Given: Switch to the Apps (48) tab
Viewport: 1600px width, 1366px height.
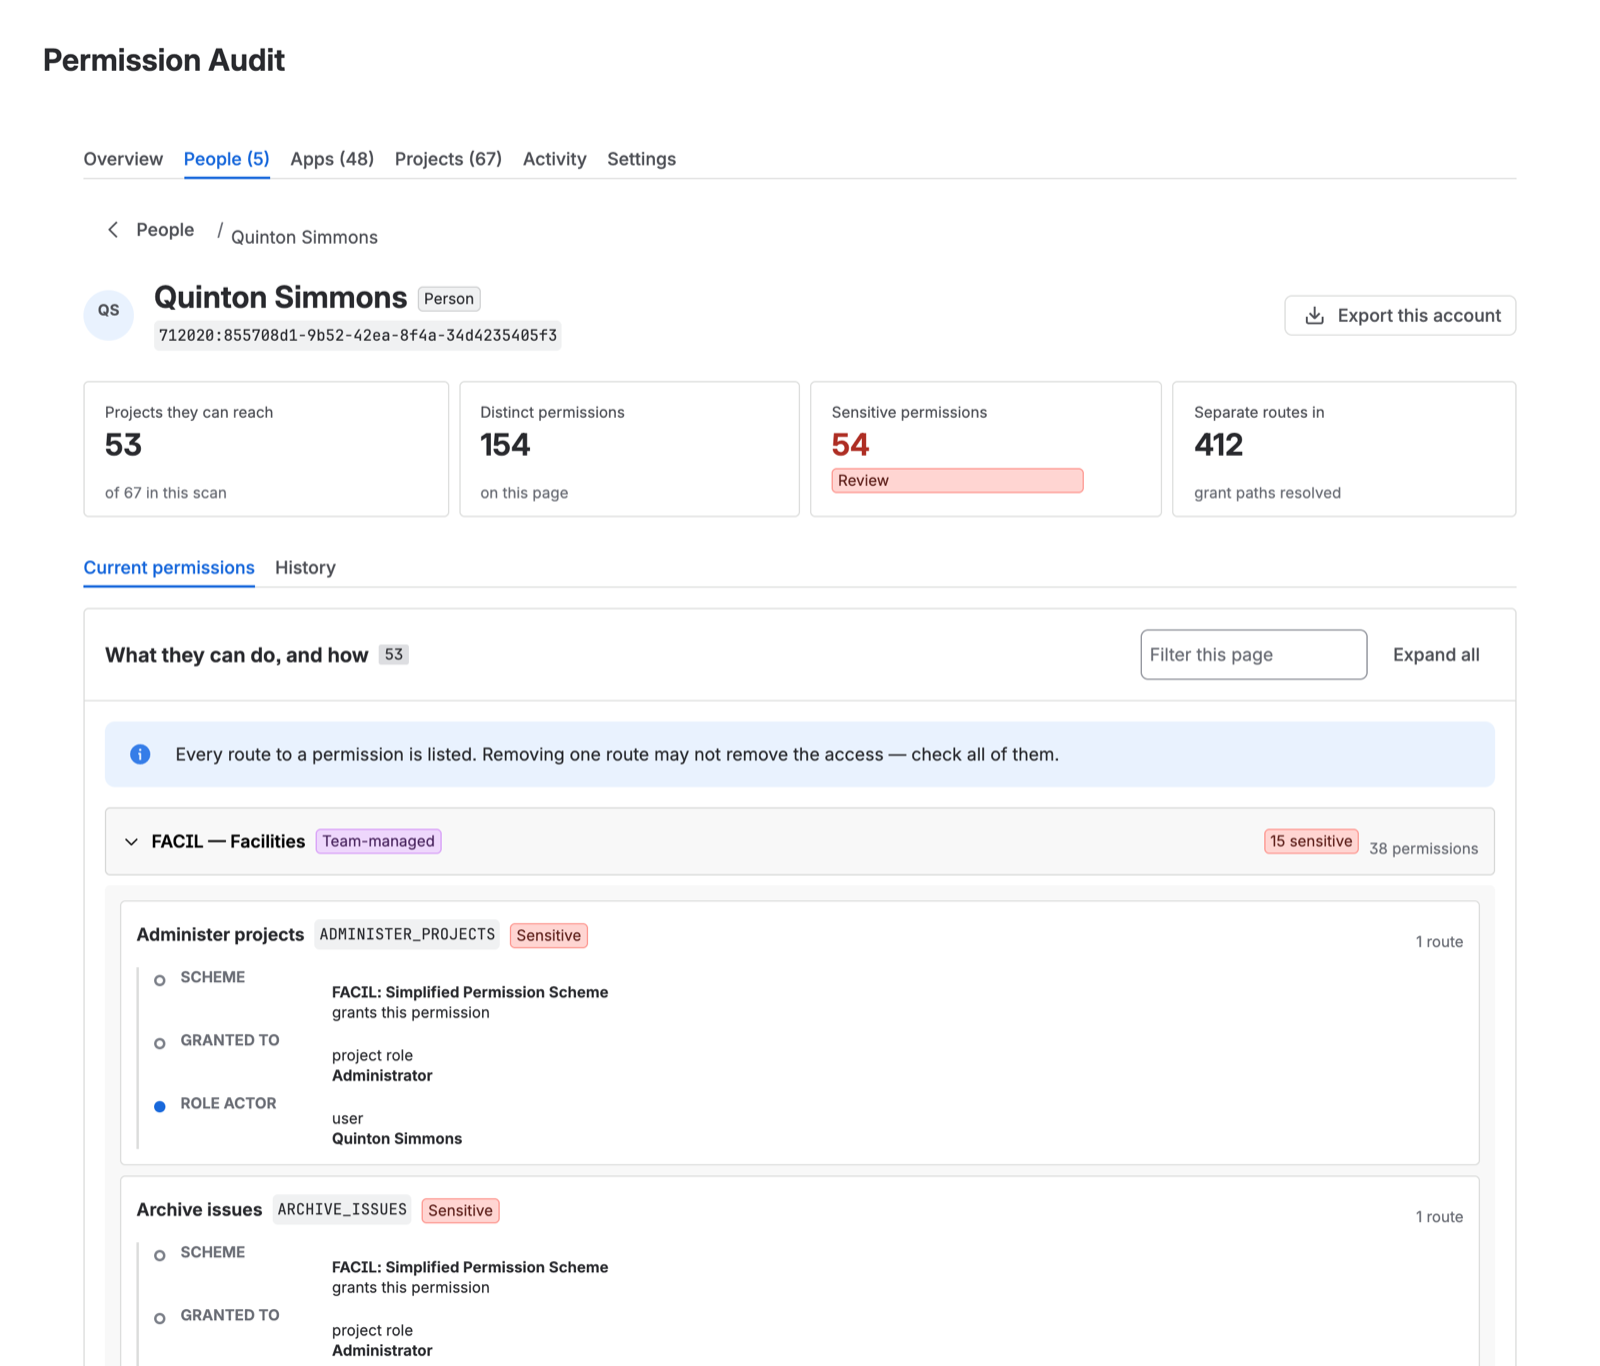Looking at the screenshot, I should pyautogui.click(x=332, y=159).
